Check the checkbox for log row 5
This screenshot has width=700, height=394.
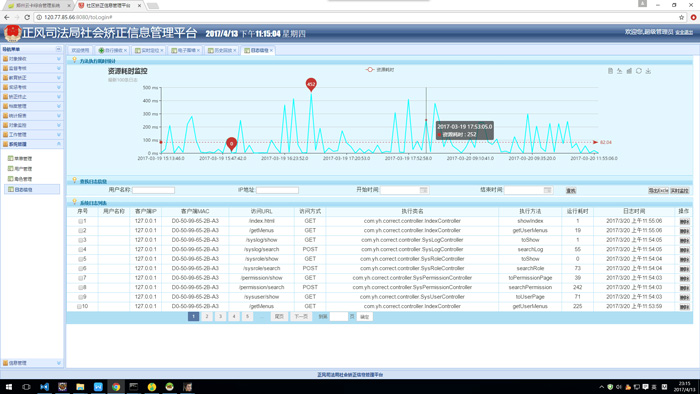pyautogui.click(x=81, y=259)
